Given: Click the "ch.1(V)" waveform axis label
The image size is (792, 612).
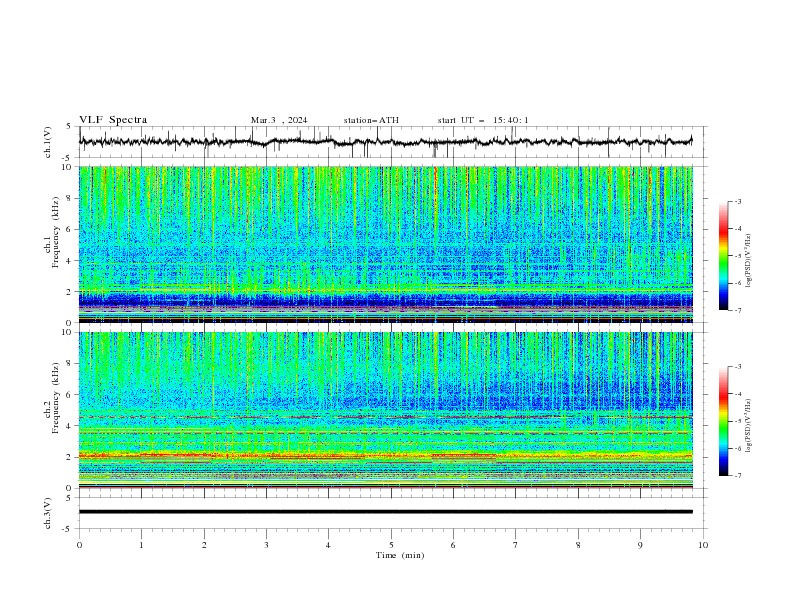Looking at the screenshot, I should (48, 142).
